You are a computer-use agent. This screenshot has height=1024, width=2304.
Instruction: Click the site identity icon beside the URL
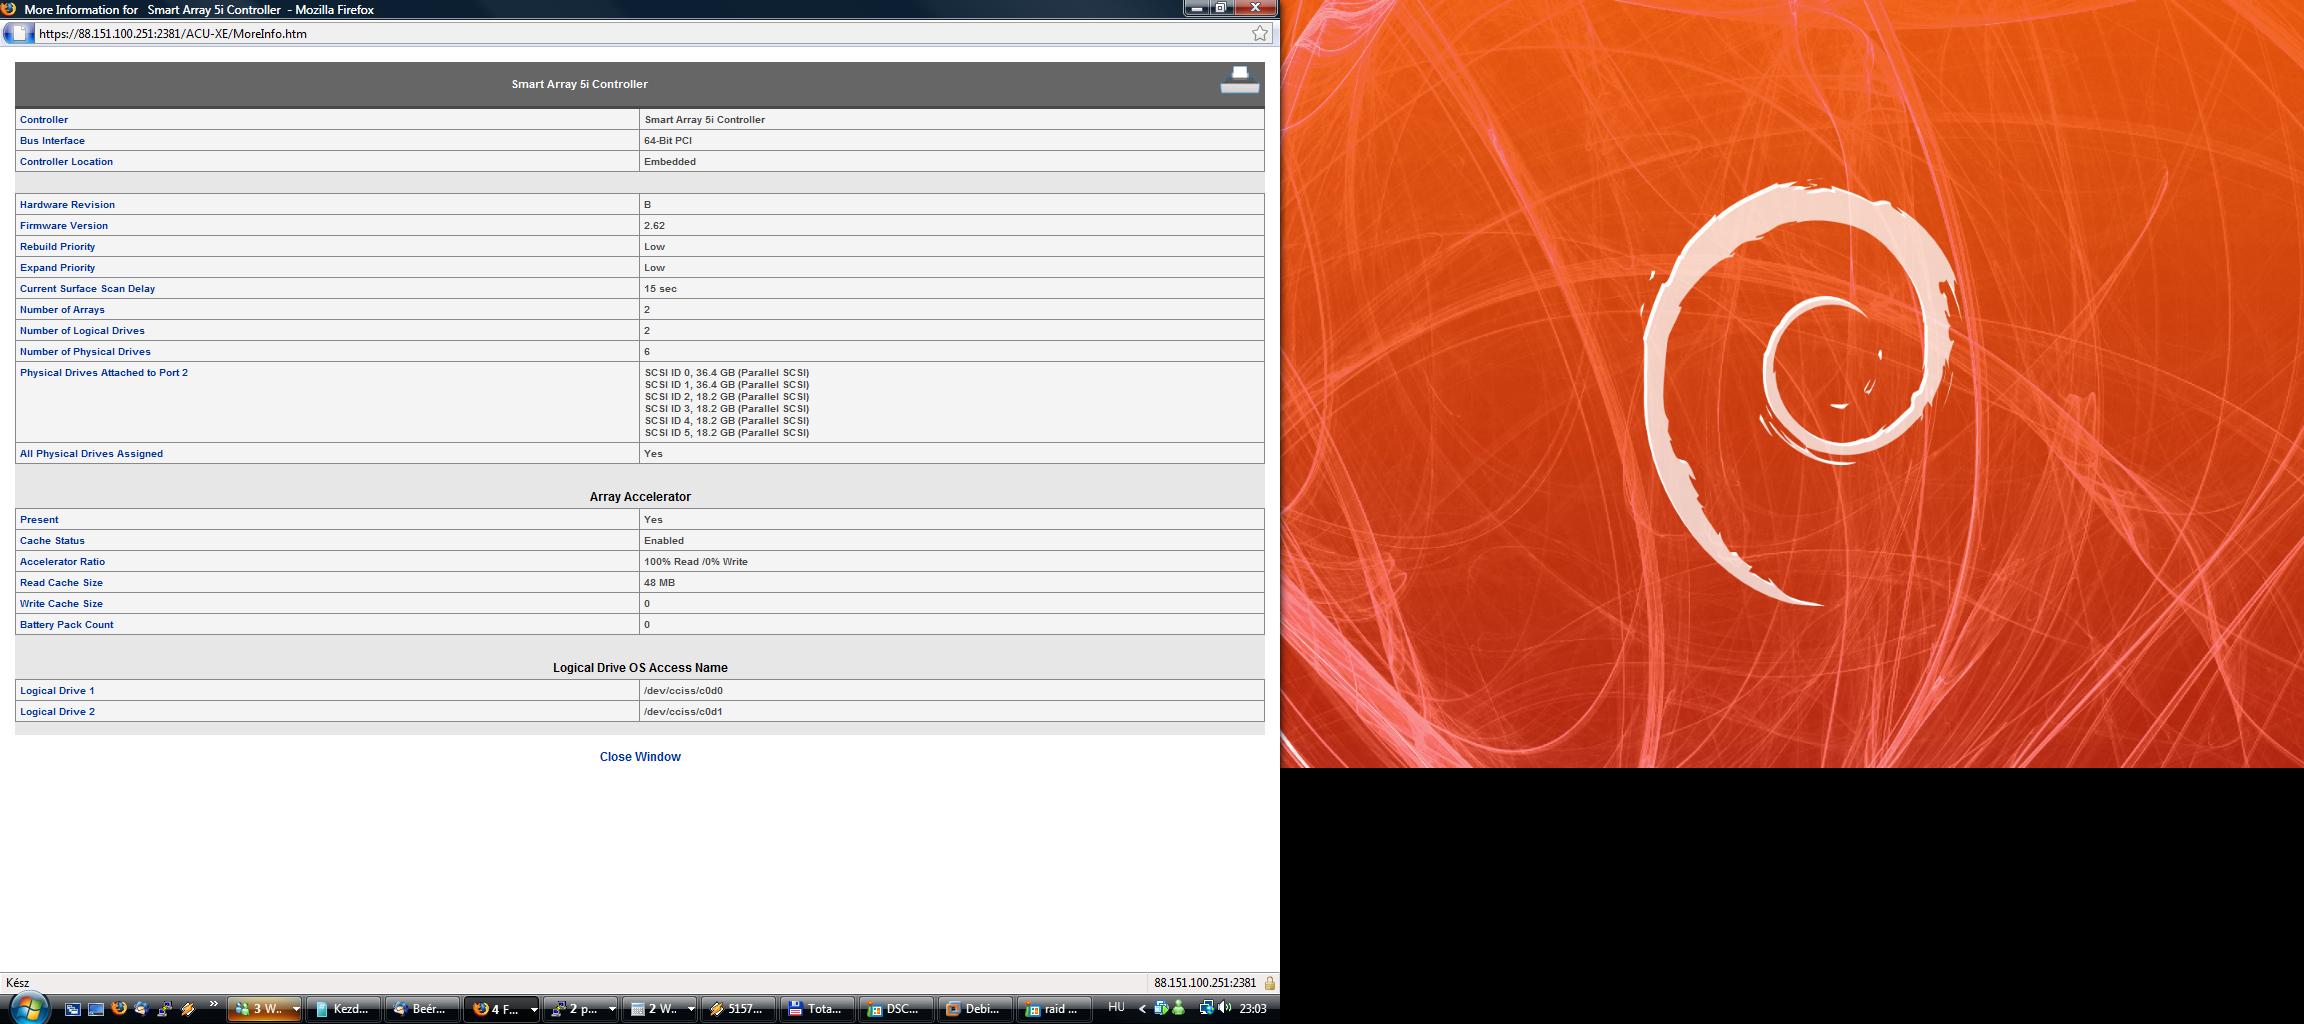tap(18, 33)
